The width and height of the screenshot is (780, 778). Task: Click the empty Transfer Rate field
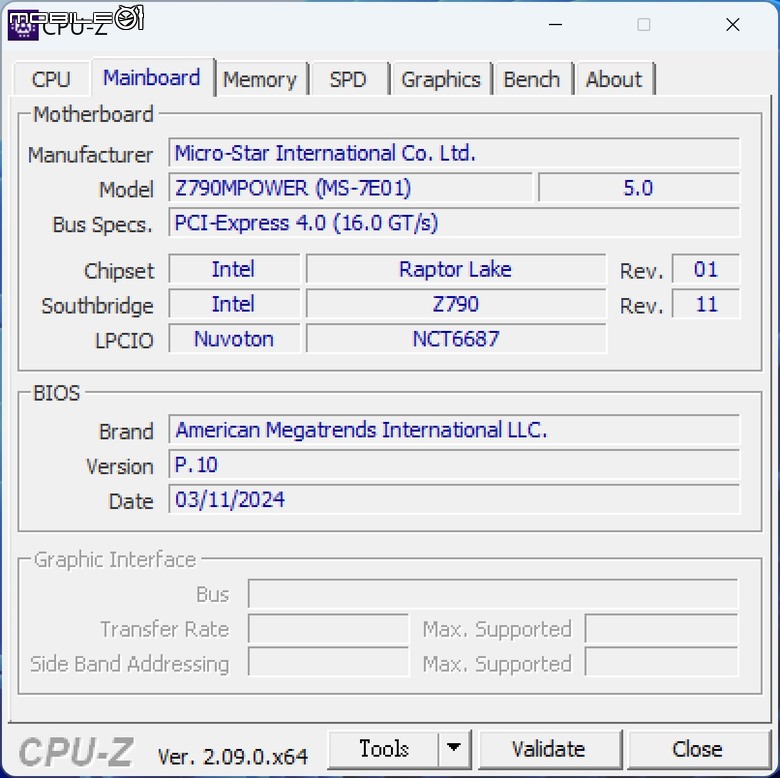(x=328, y=629)
